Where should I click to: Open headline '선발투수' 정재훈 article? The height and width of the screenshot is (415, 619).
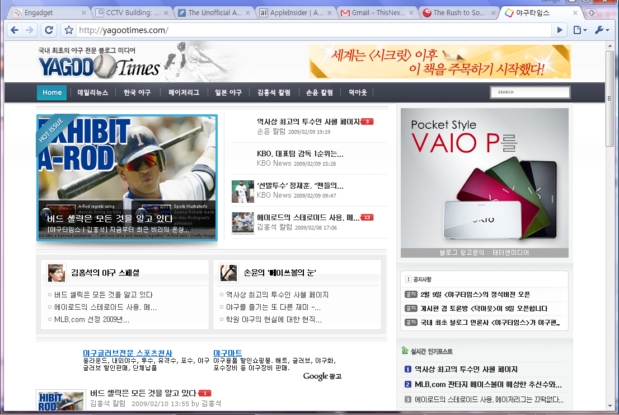[300, 186]
